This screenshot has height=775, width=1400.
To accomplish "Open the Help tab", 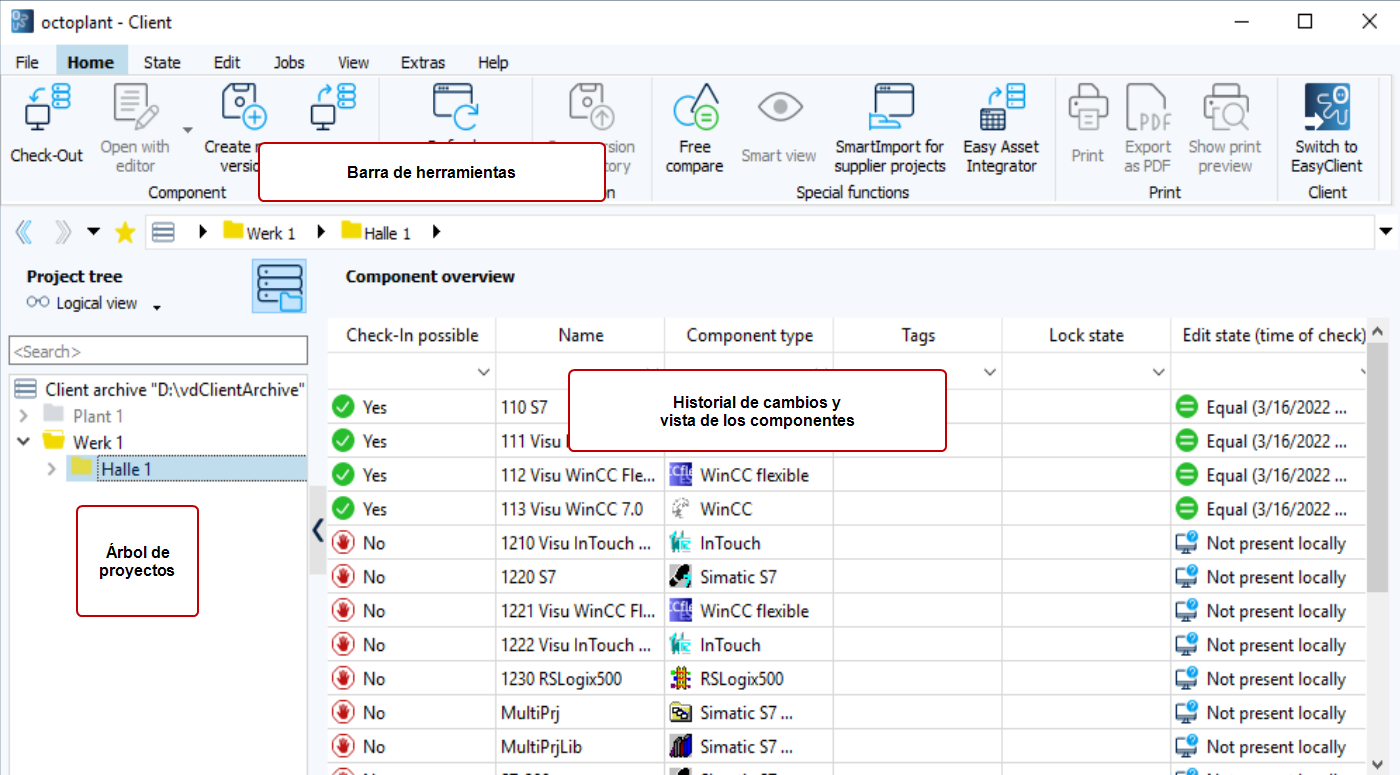I will tap(493, 62).
